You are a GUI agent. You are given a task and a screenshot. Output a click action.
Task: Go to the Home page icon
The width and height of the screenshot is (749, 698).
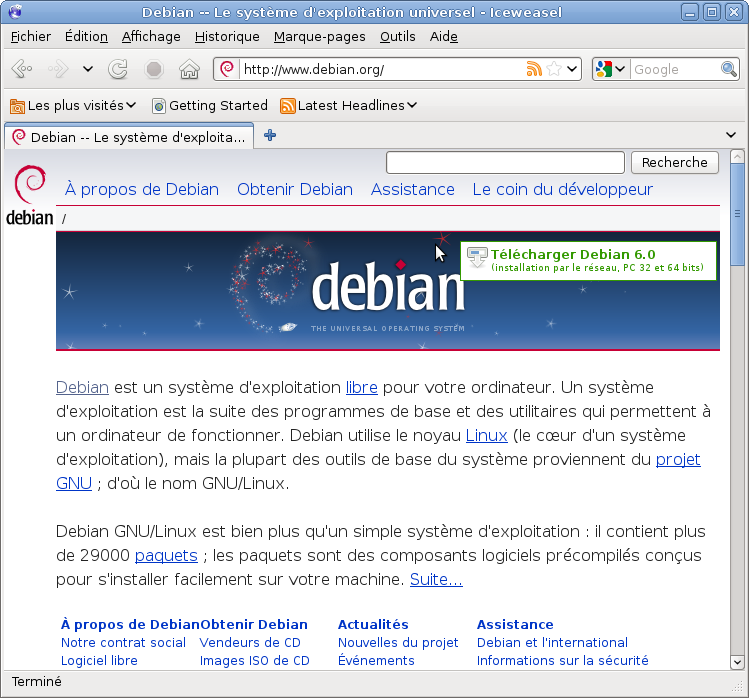point(189,69)
